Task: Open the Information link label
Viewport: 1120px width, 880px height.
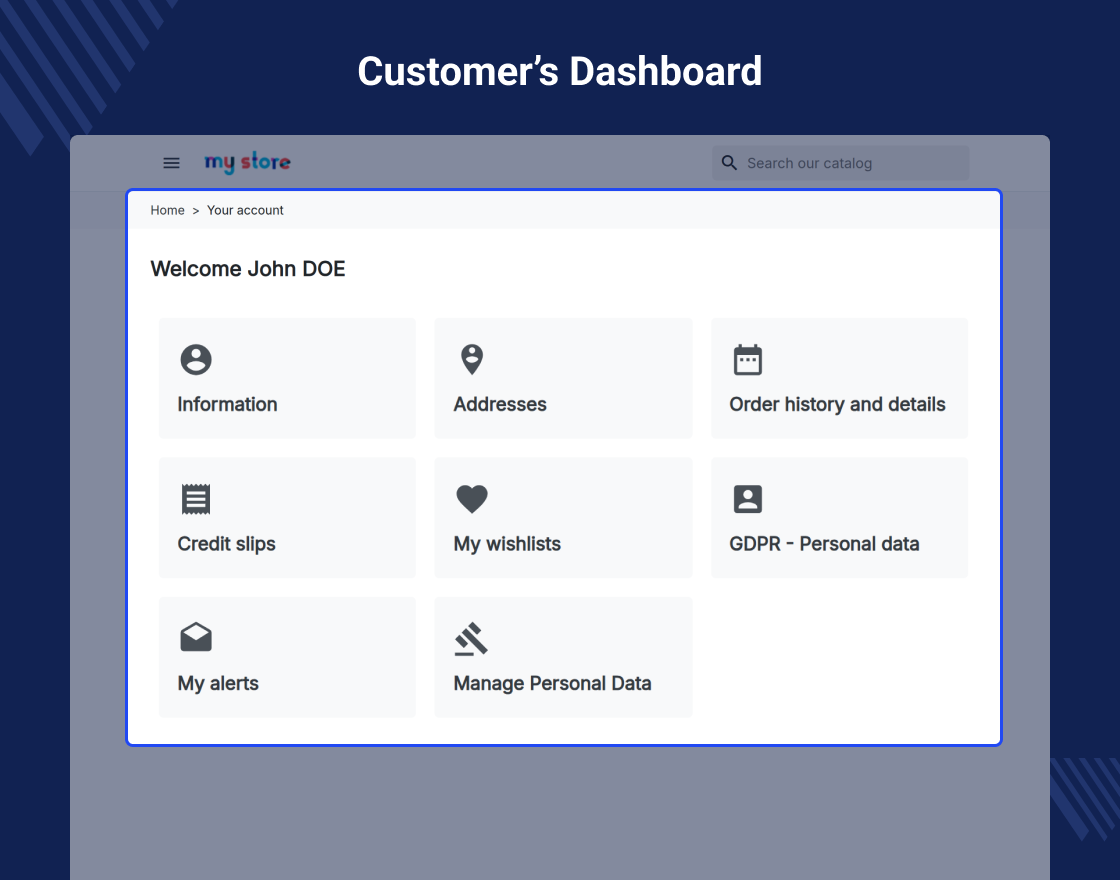Action: [x=227, y=404]
